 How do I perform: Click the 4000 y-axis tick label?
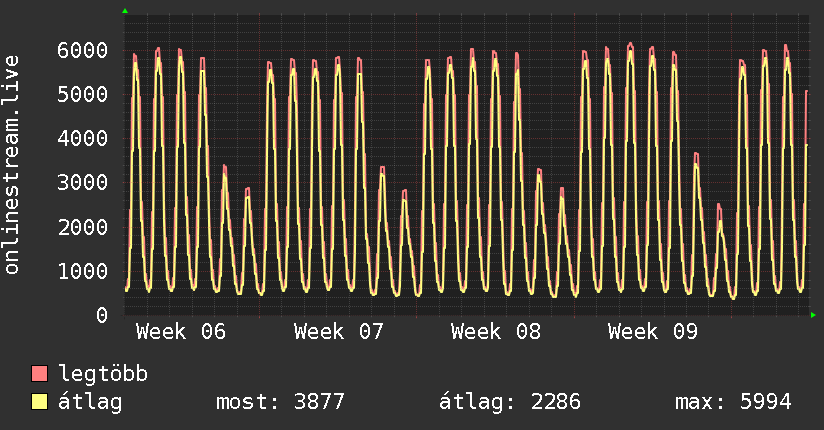pos(82,138)
